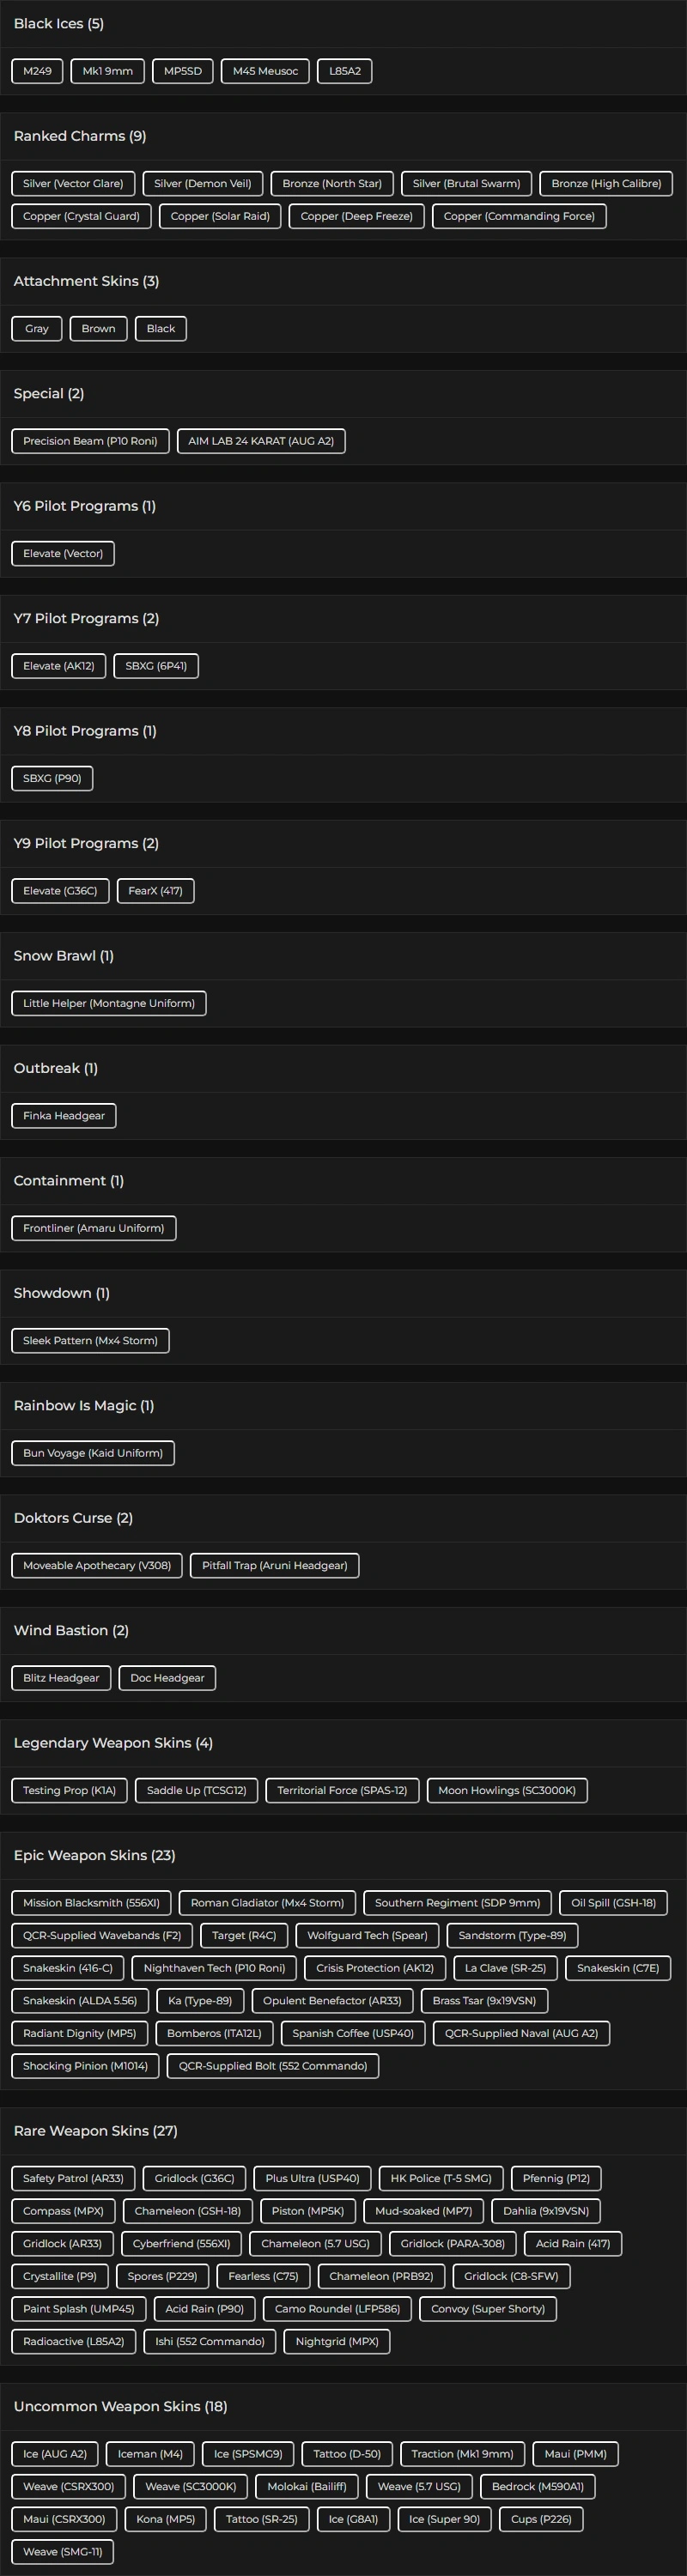
Task: Select the Finka Headgear tag
Action: click(x=64, y=1116)
